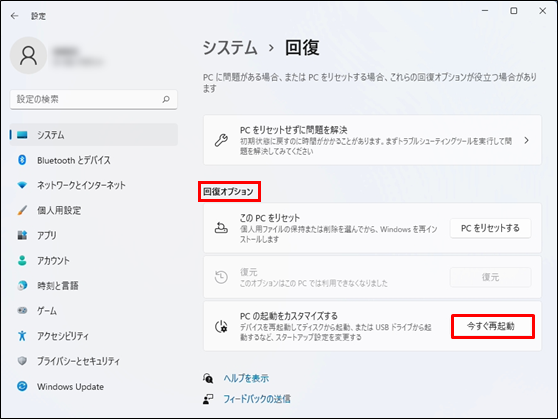Open Bluetooth とデバイス settings
558x419 pixels.
pyautogui.click(x=94, y=160)
